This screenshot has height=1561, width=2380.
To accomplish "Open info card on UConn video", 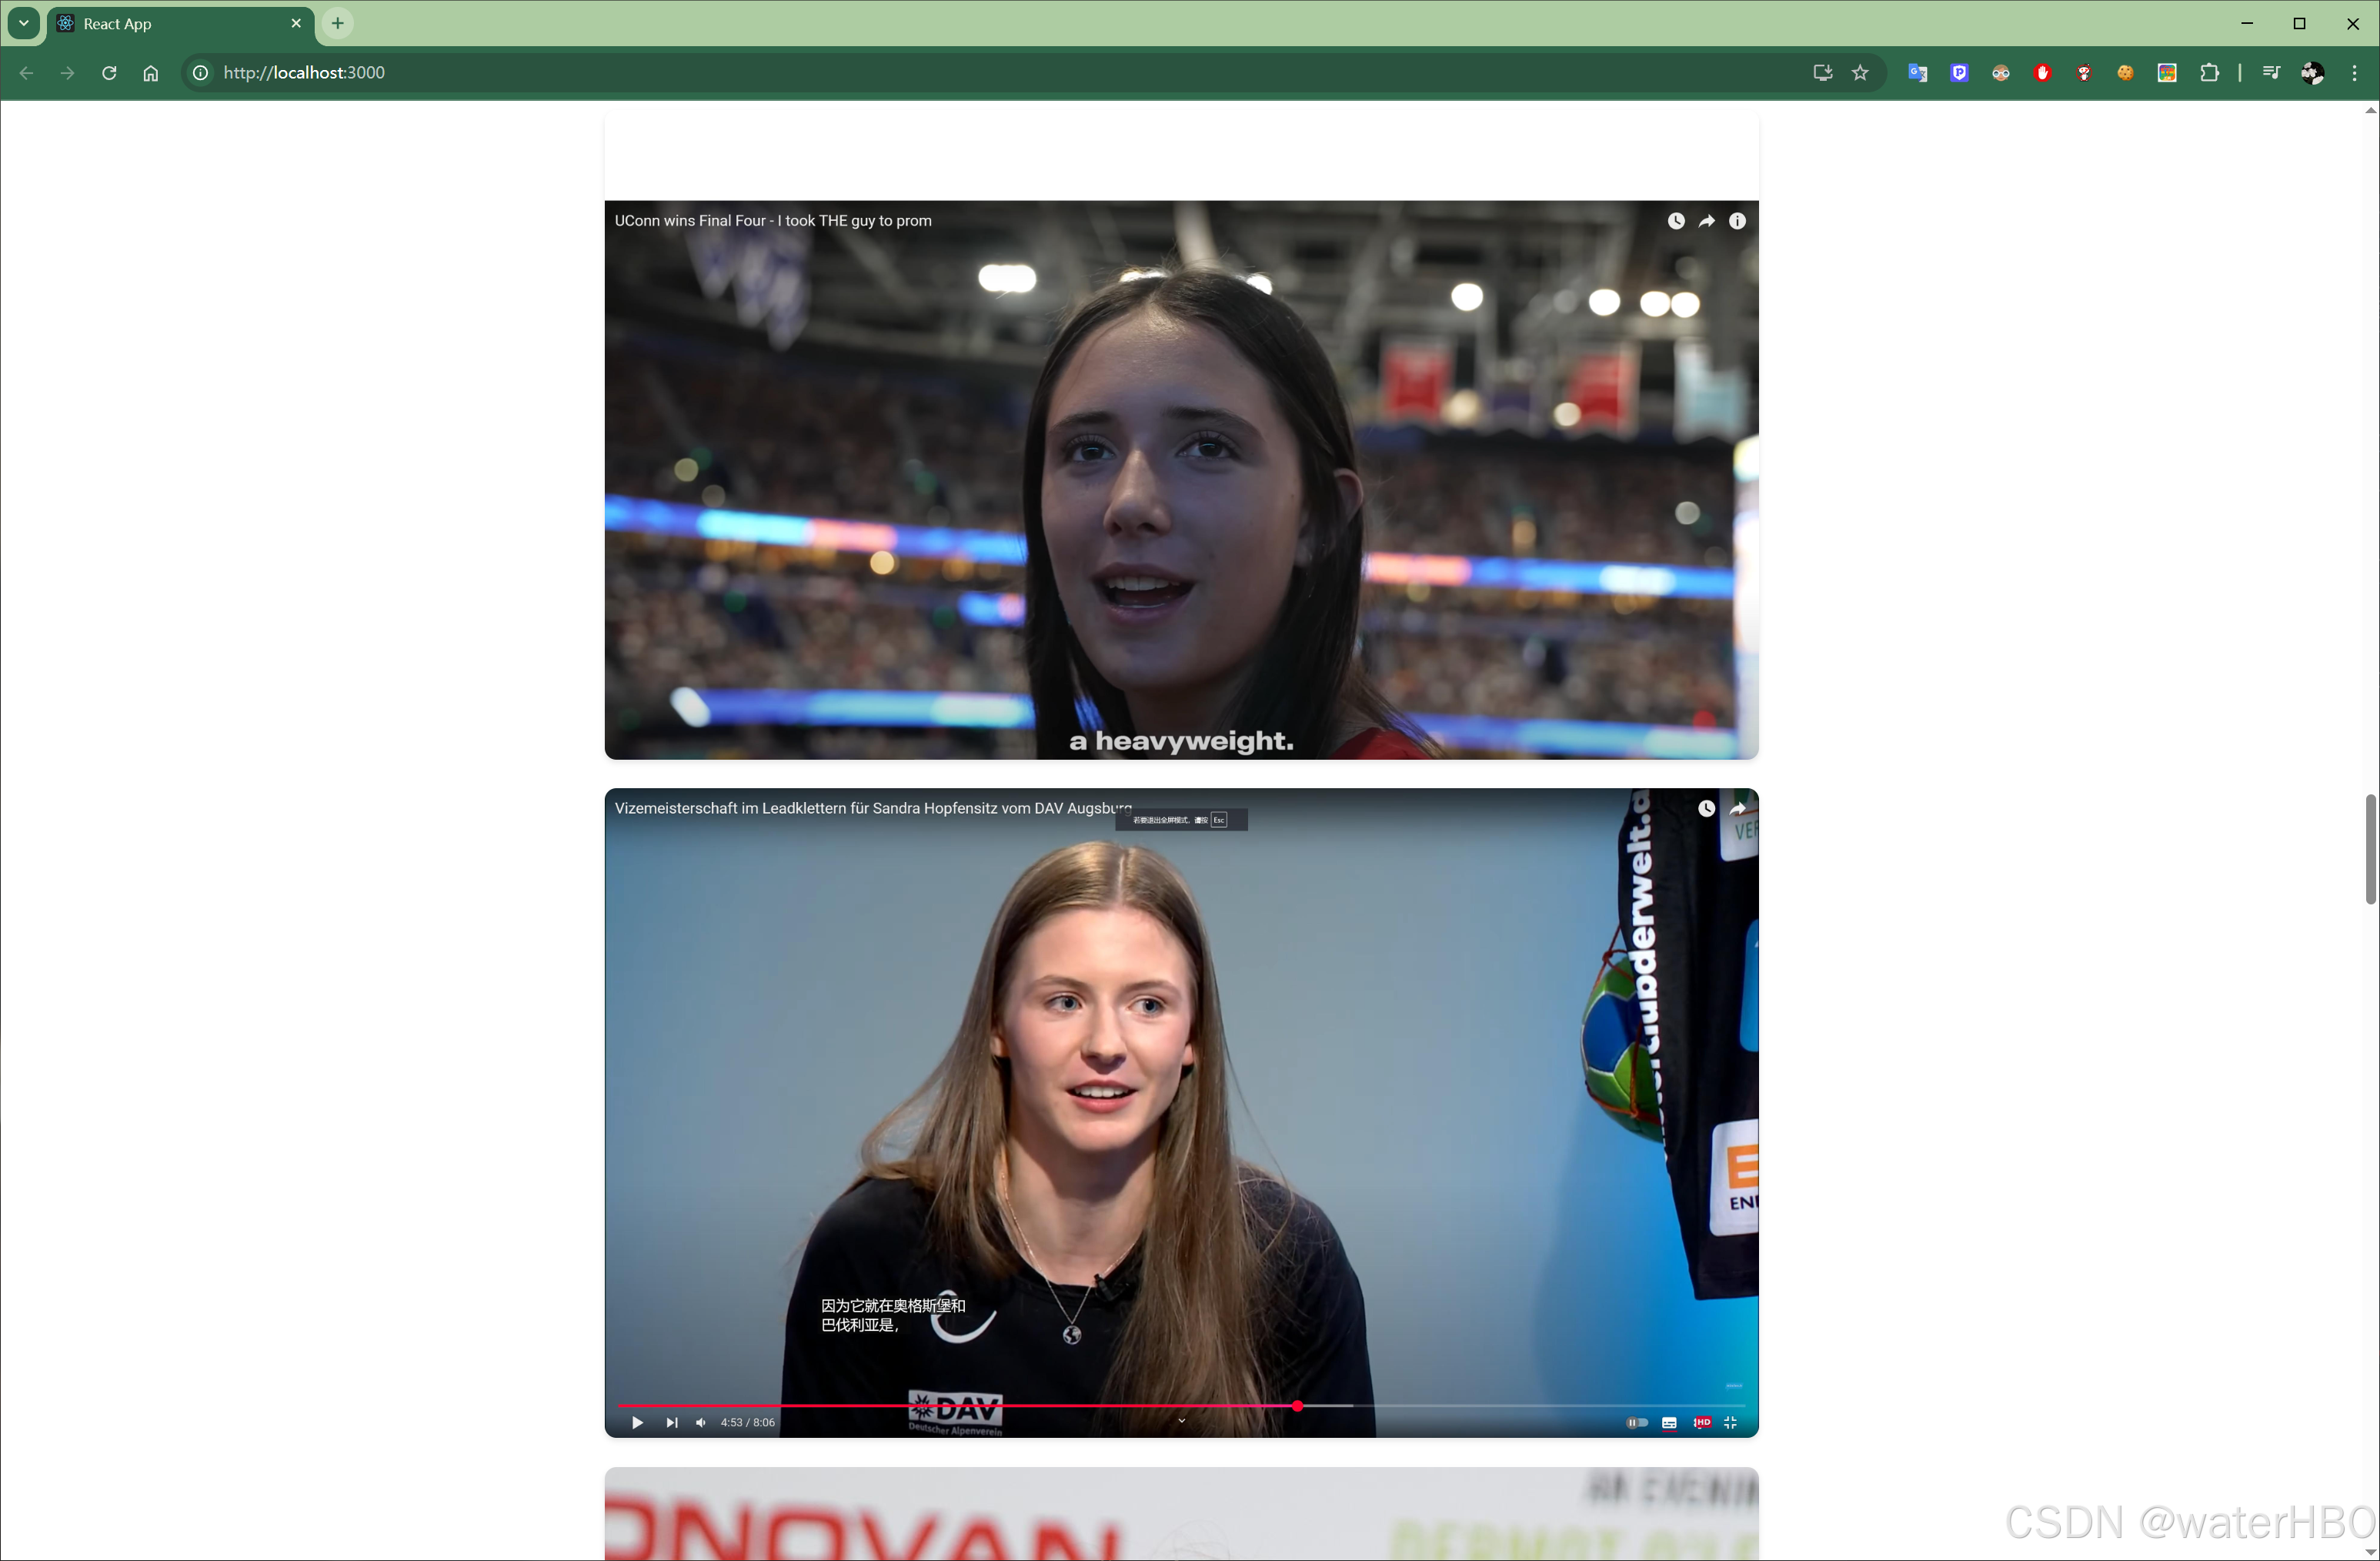I will (1738, 221).
